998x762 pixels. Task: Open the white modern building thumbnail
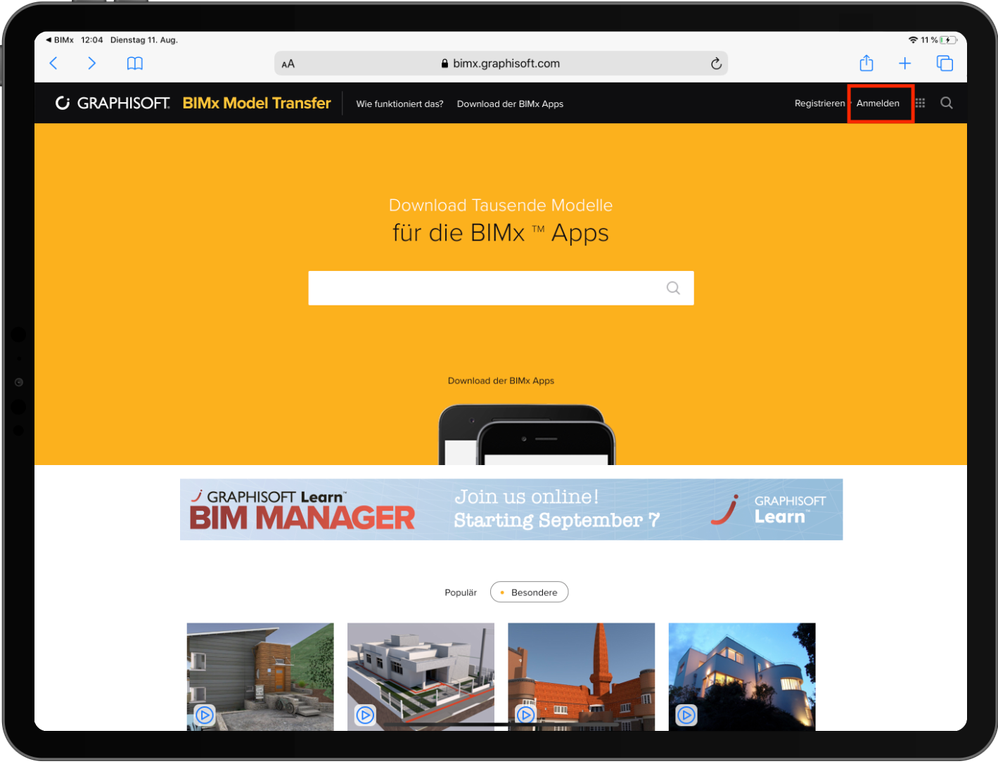(421, 677)
